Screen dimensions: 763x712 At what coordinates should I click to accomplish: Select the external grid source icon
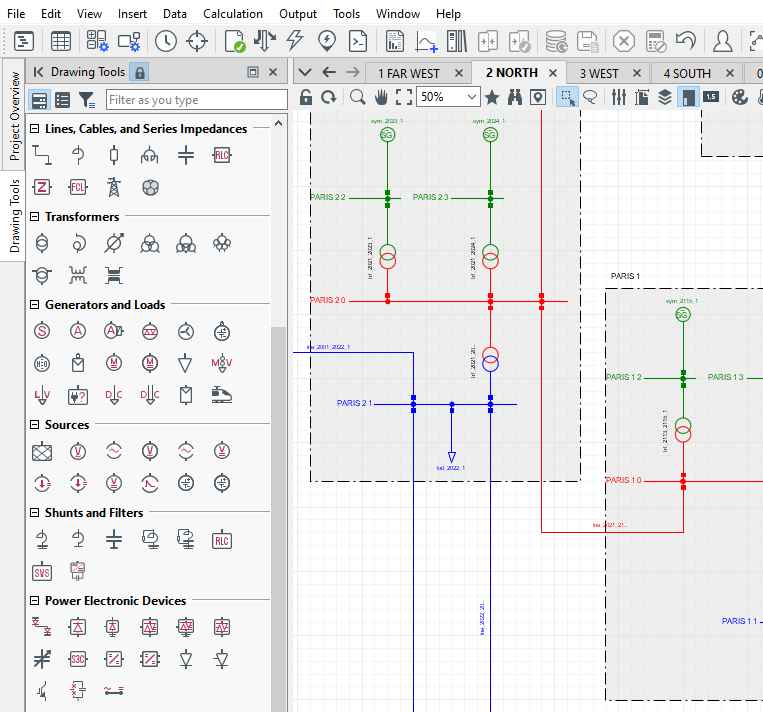click(x=42, y=452)
